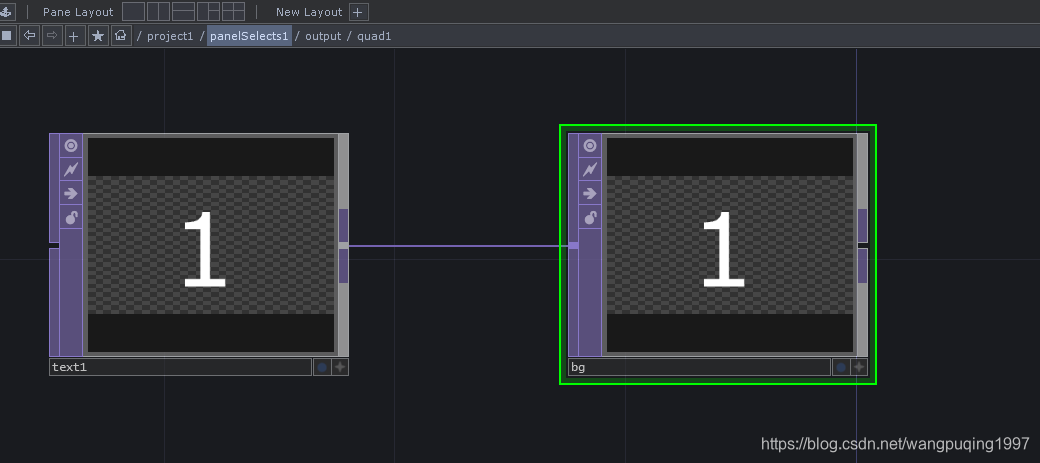Open bookmarks with the star icon
1040x463 pixels.
[x=98, y=36]
